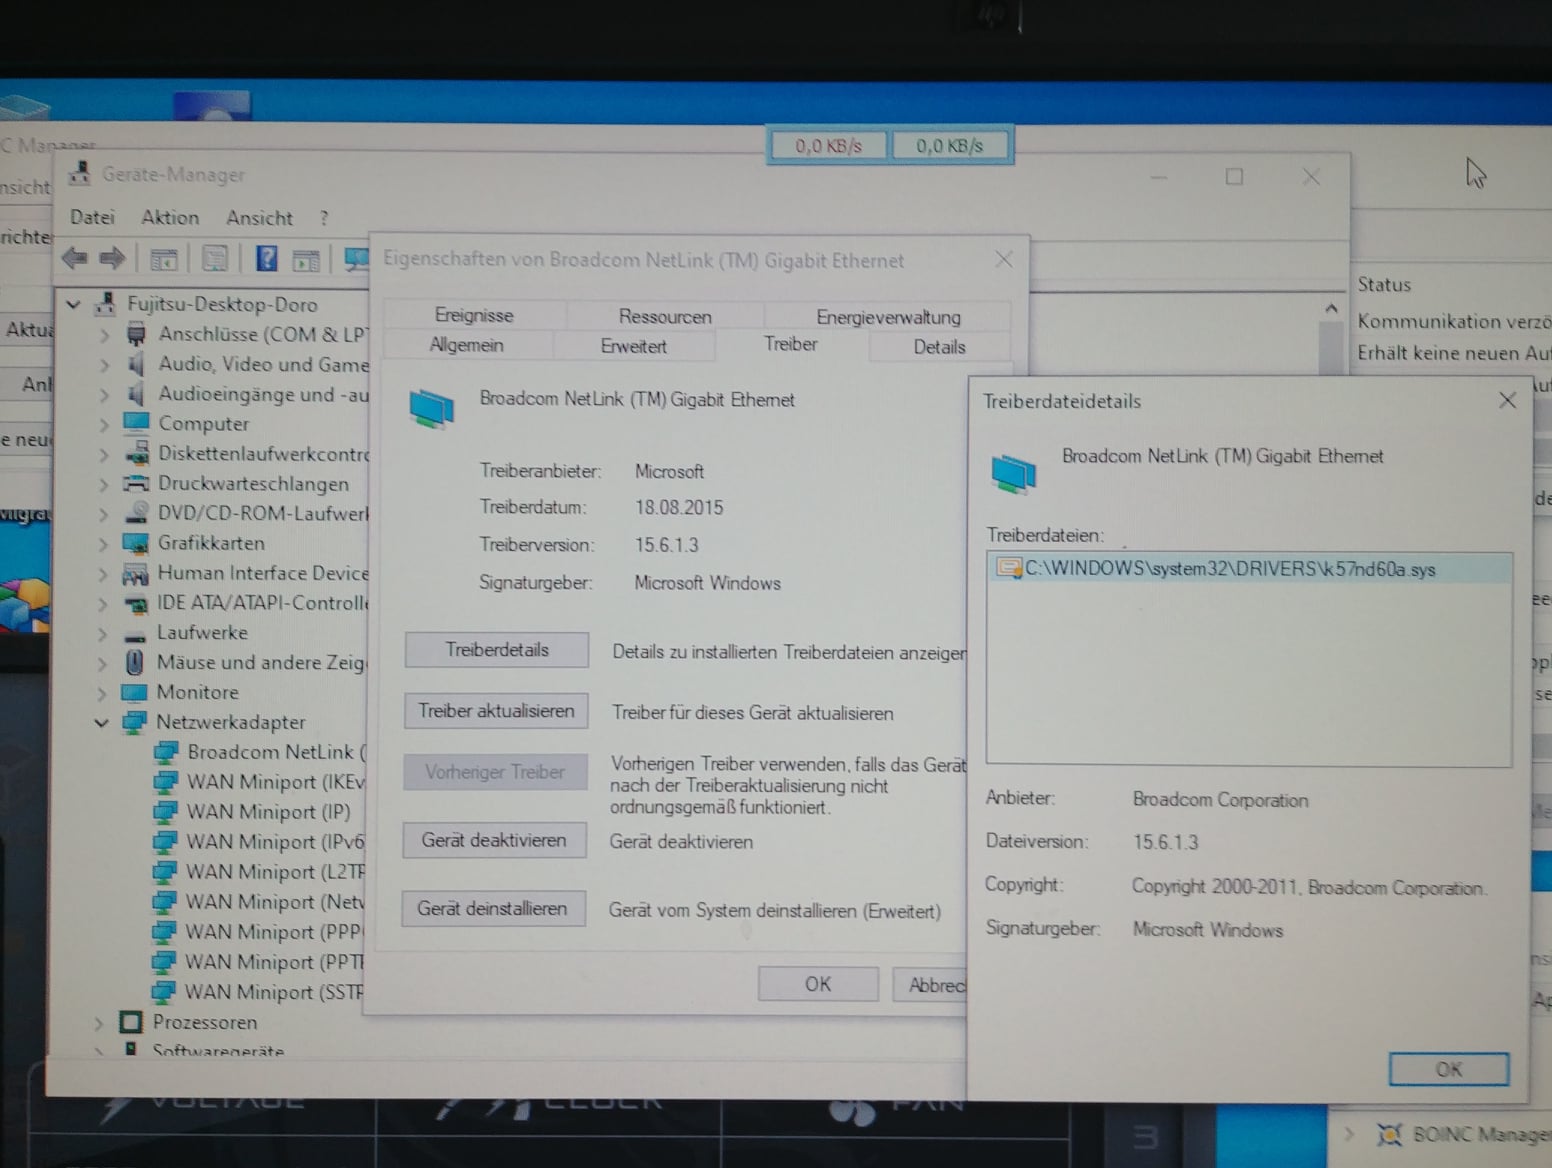Click the show/hide console tree toolbar icon

coord(164,260)
